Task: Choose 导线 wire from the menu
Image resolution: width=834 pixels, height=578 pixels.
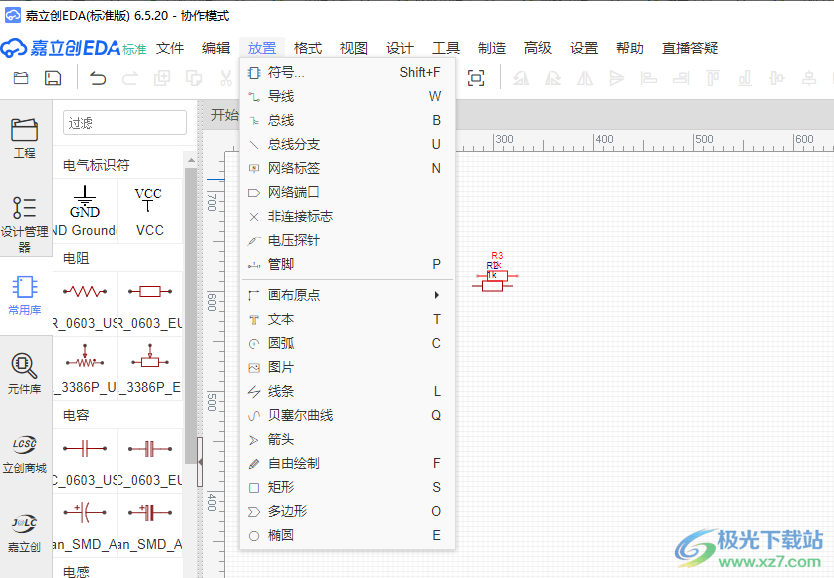Action: [347, 96]
